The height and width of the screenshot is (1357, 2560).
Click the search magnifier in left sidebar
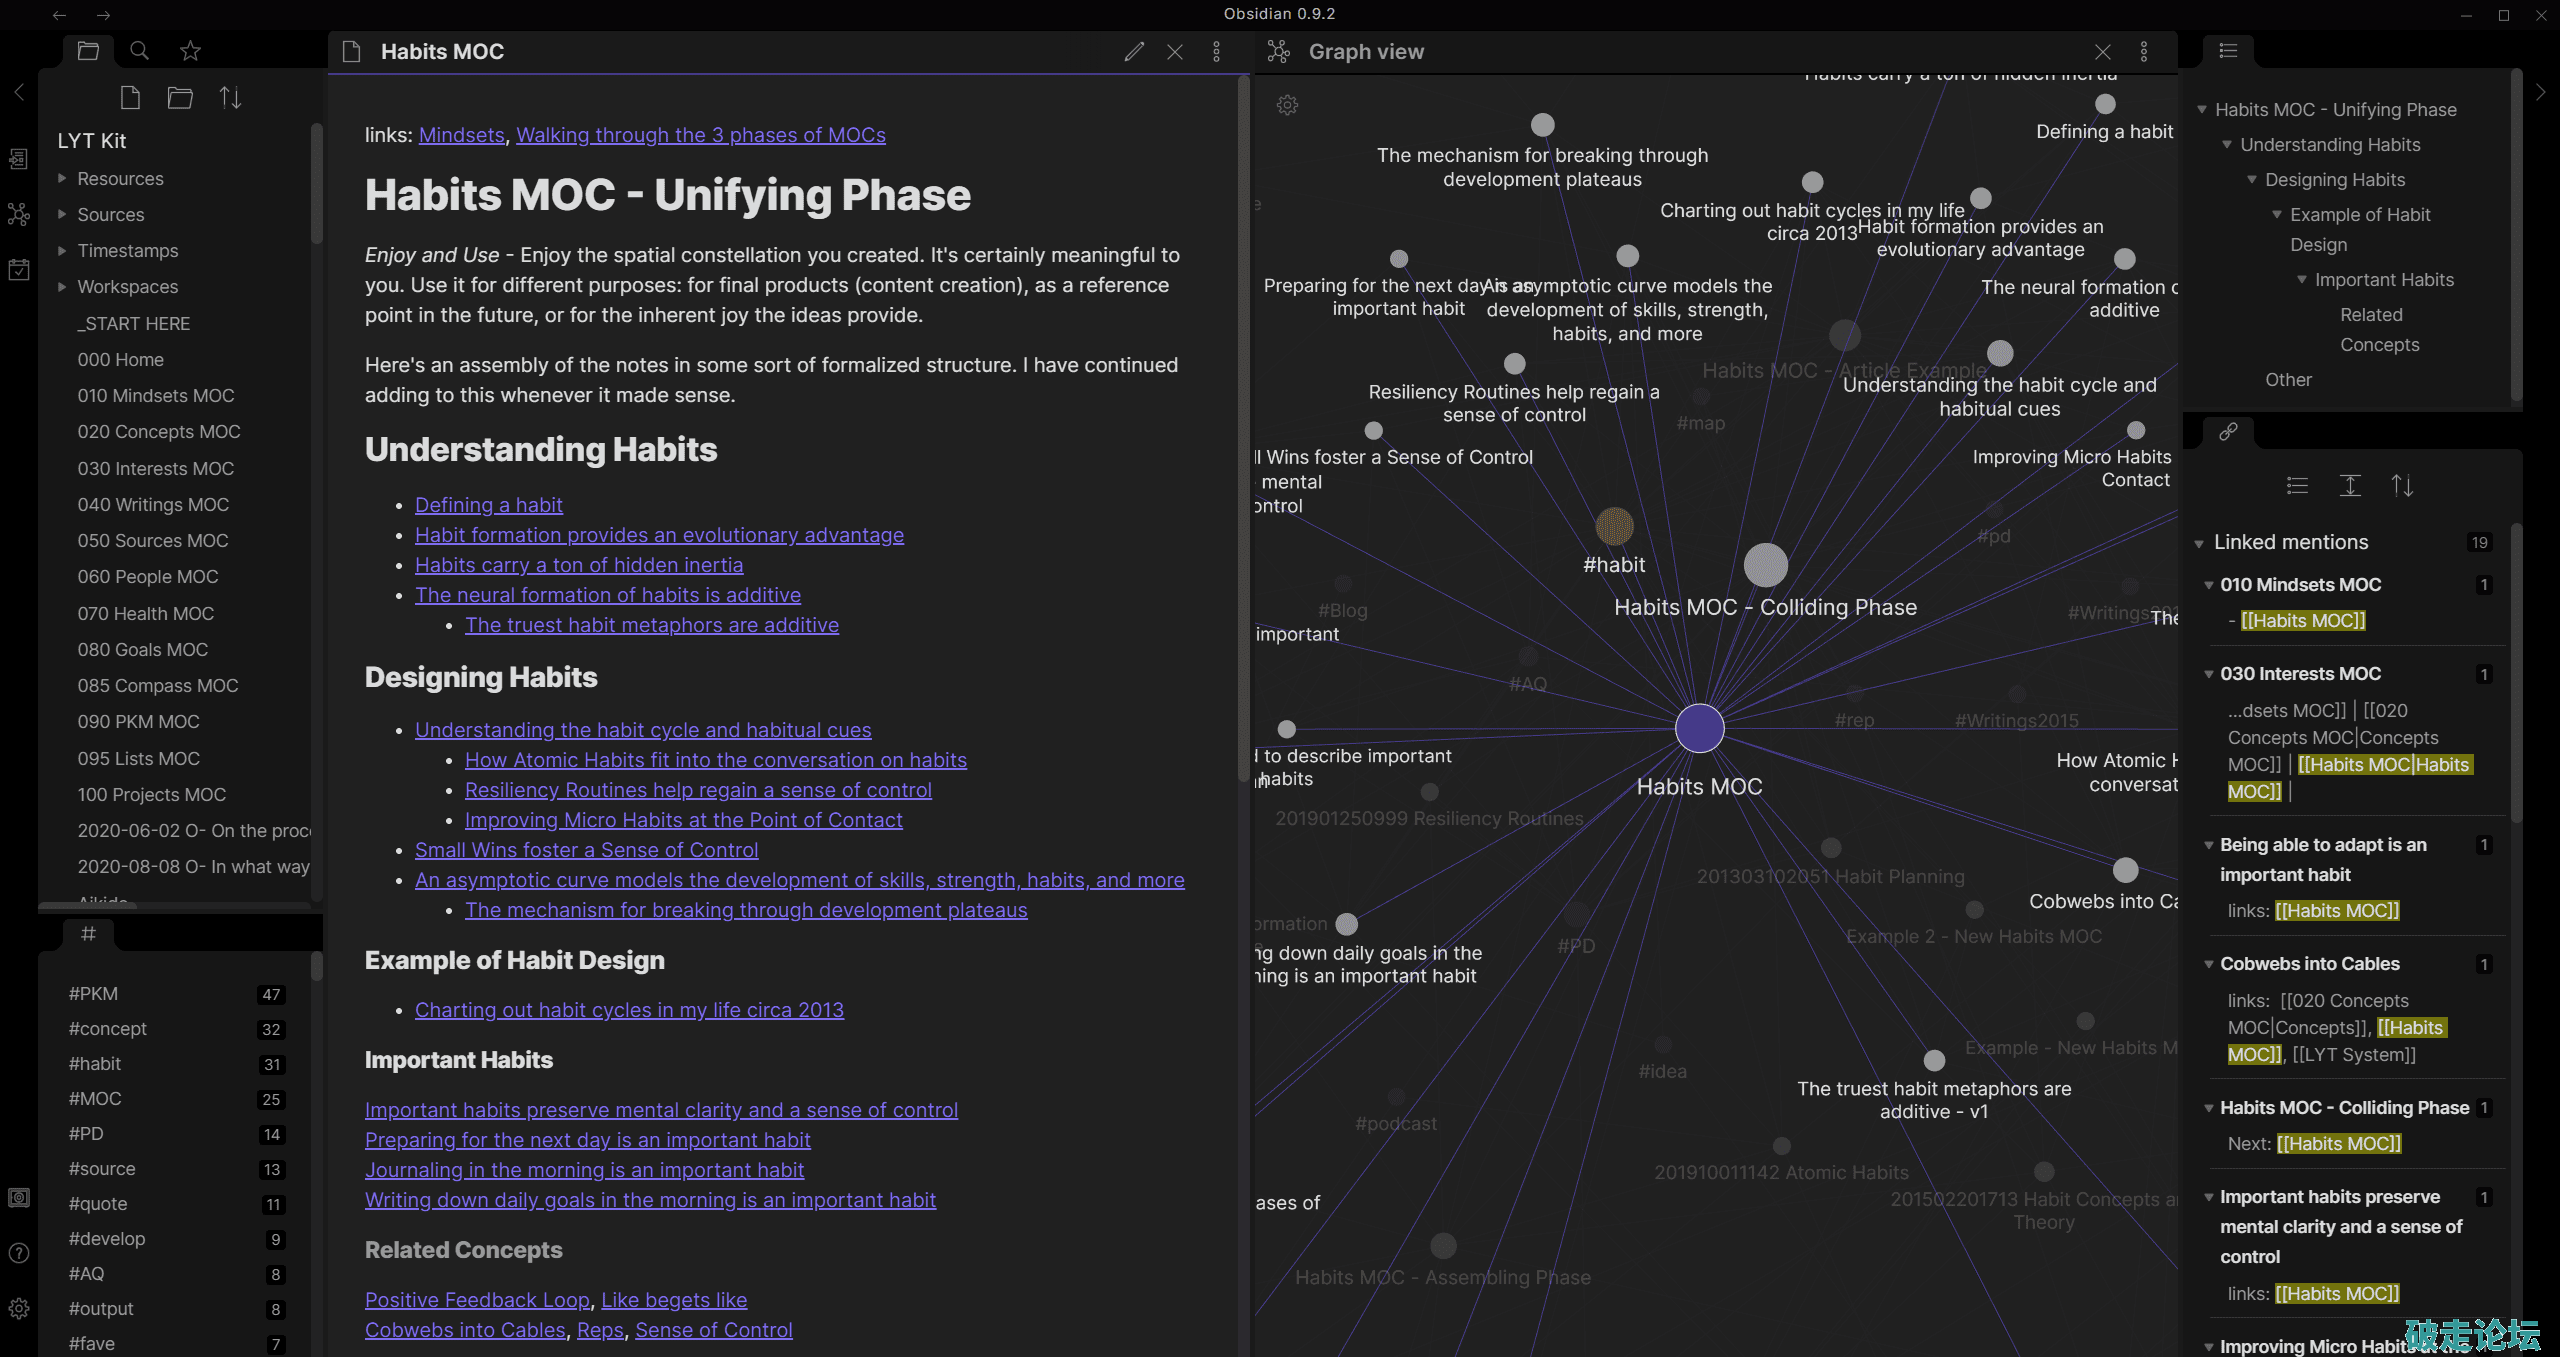point(139,51)
